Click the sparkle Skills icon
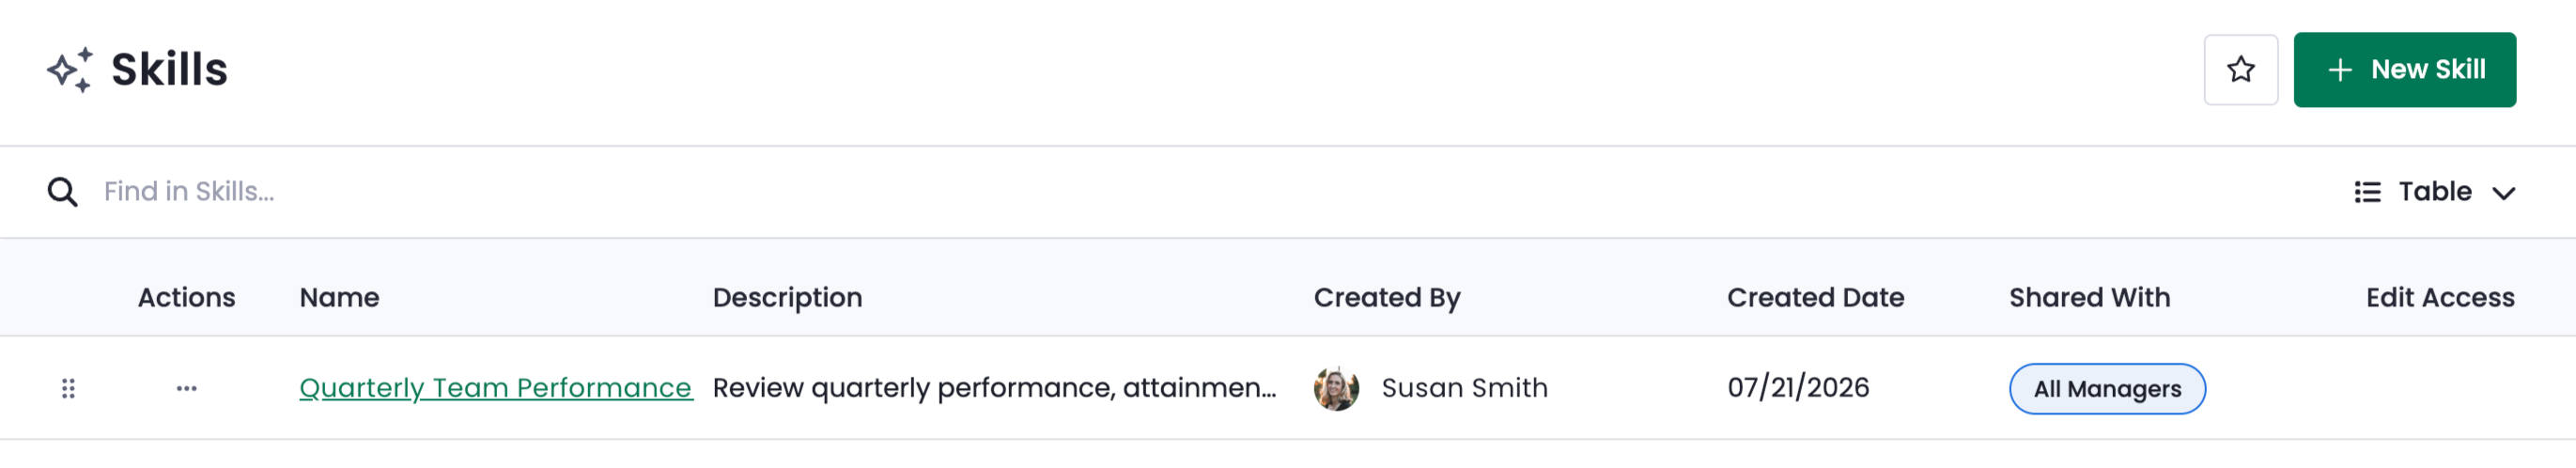Screen dimensions: 2576x468 pos(71,70)
